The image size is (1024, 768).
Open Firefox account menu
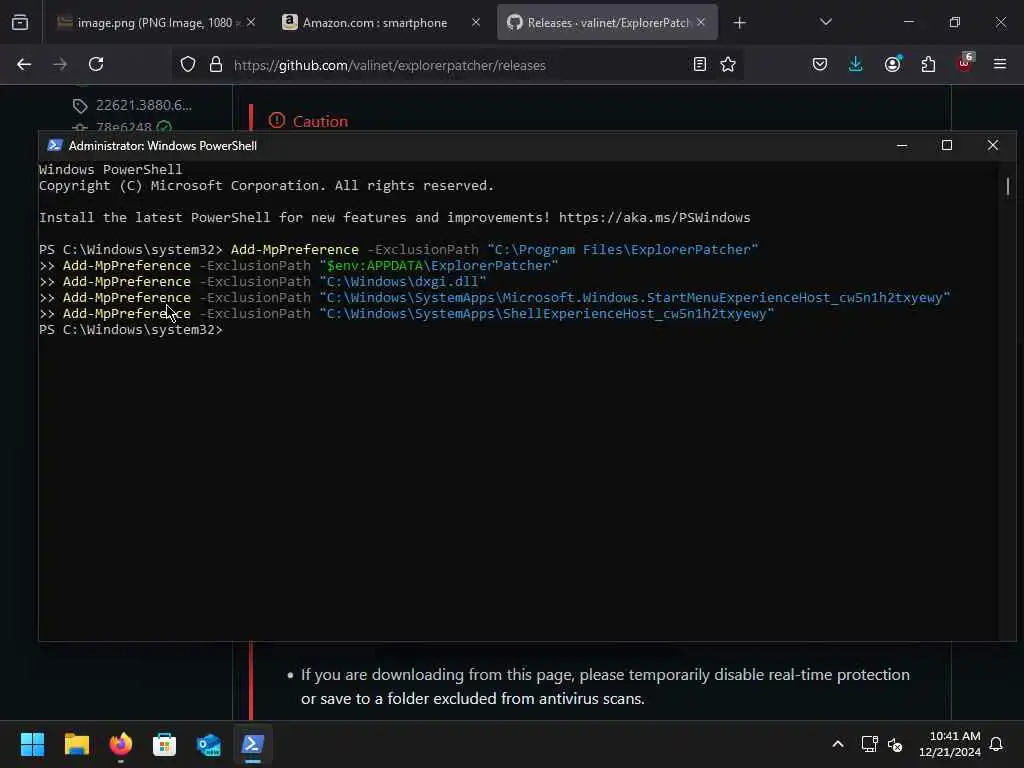[892, 65]
